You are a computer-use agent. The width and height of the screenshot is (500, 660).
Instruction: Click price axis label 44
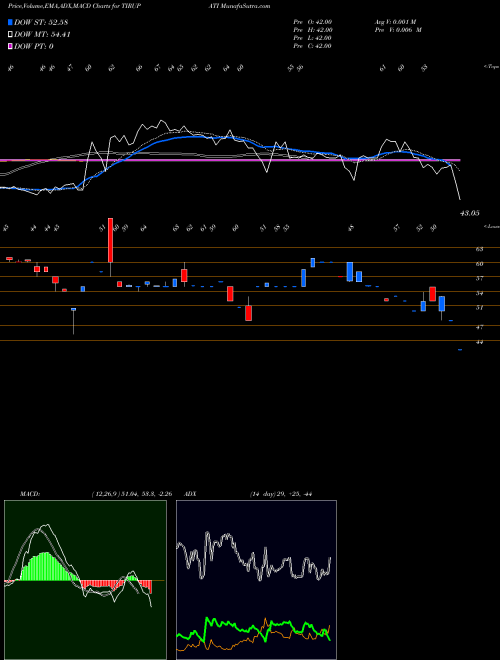479,343
